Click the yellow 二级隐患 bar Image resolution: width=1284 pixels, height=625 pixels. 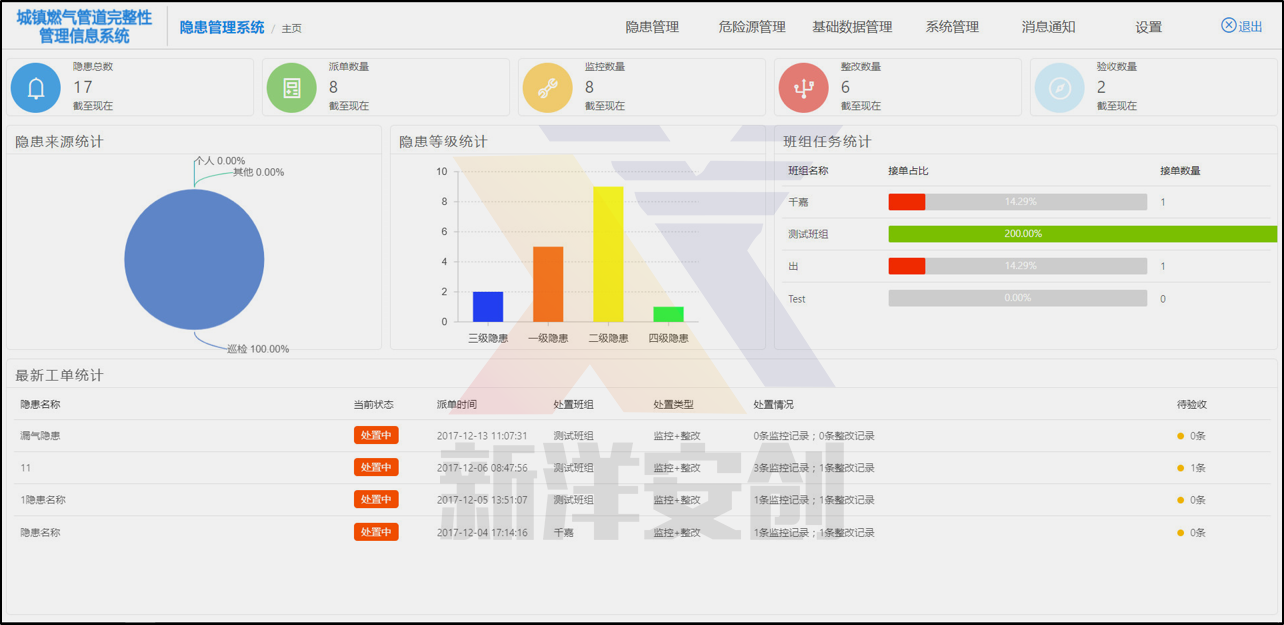coord(608,254)
